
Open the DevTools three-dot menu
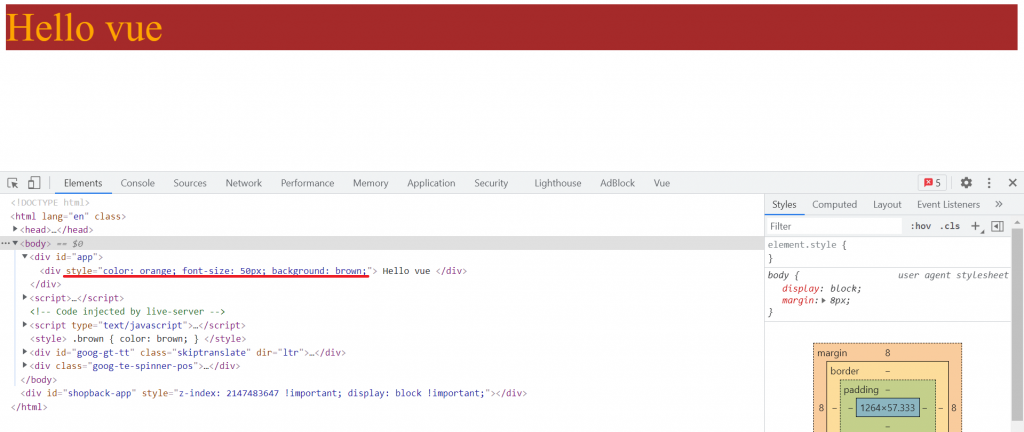pyautogui.click(x=989, y=183)
